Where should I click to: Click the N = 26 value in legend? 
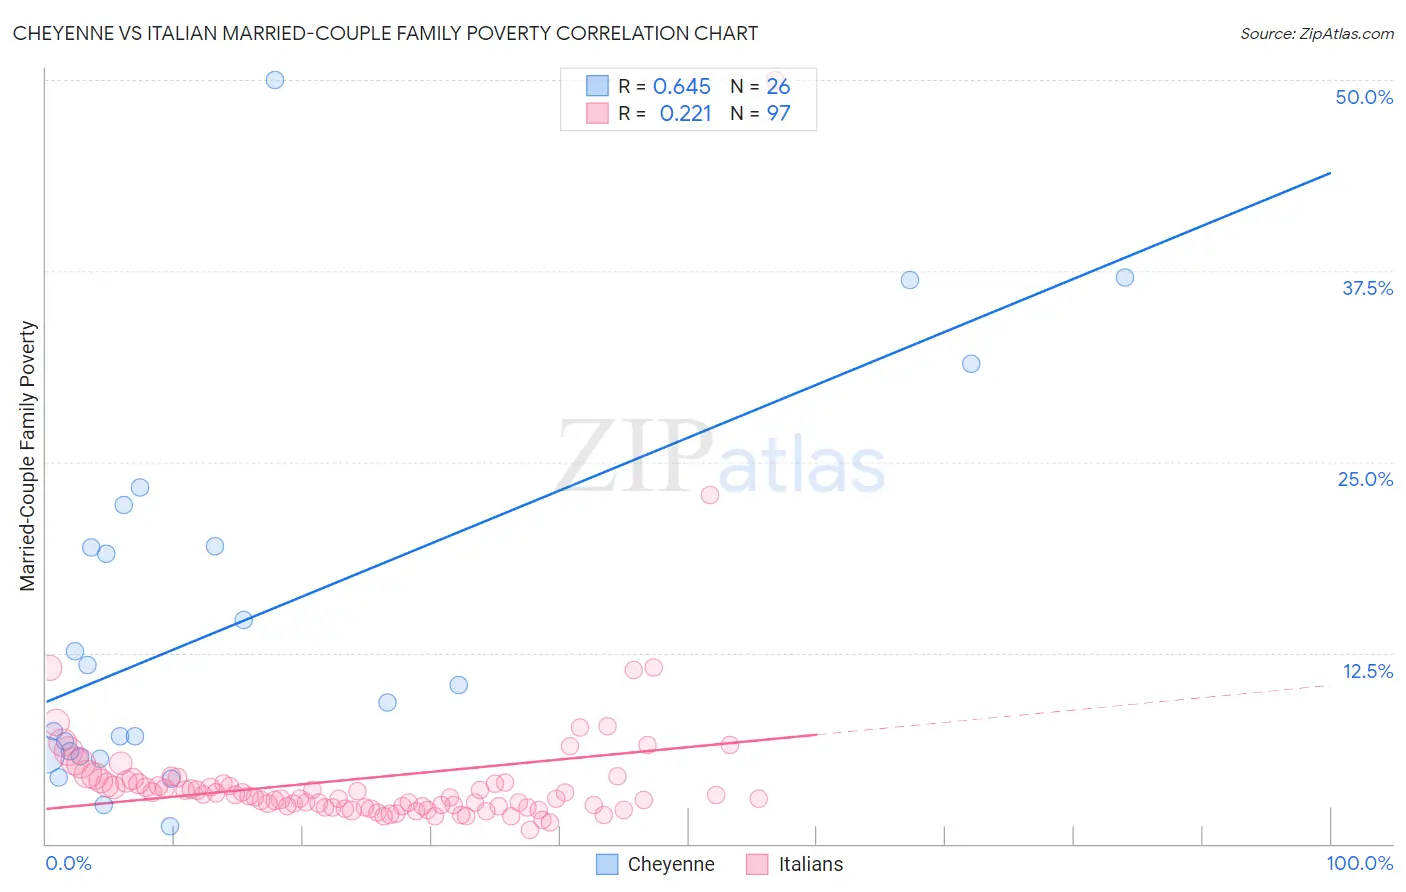pos(760,86)
